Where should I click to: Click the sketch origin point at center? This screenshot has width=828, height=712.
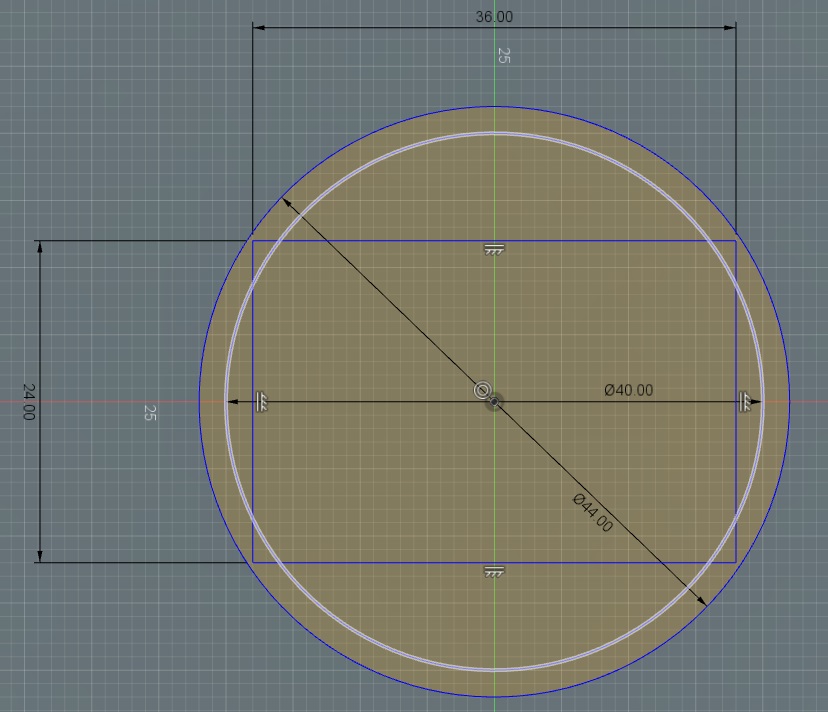click(x=494, y=402)
